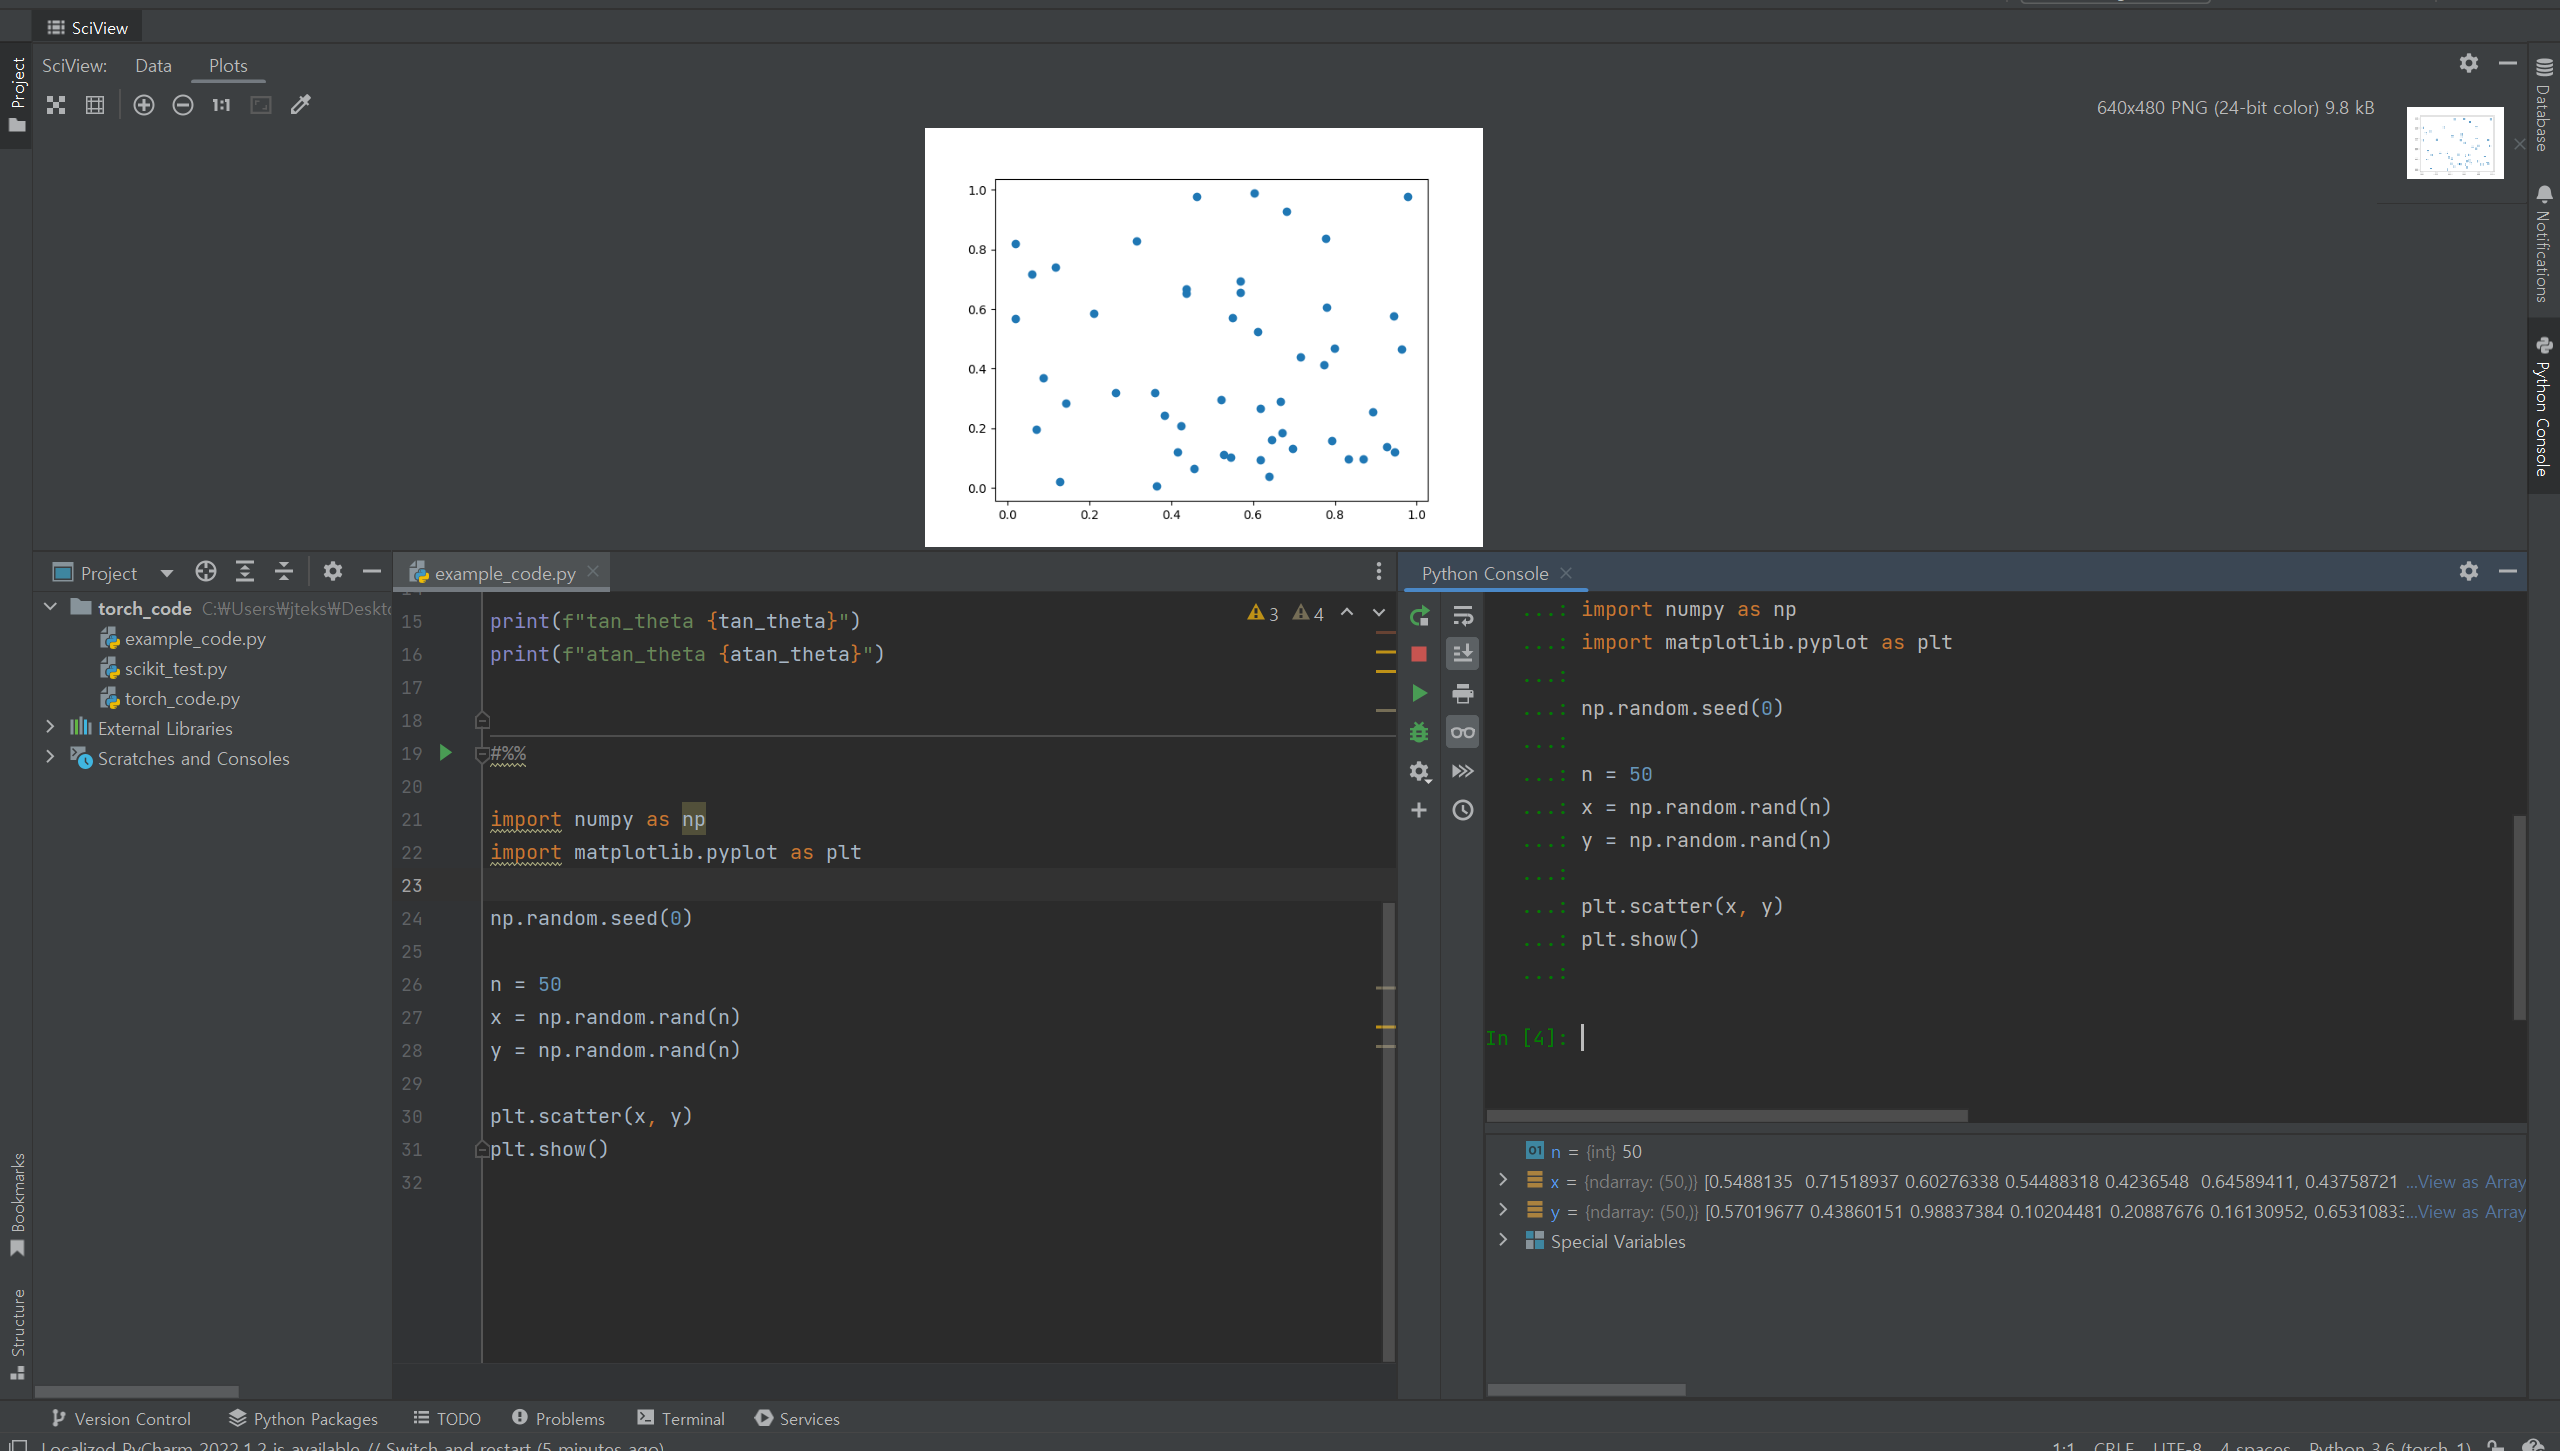The image size is (2560, 1451).
Task: Stop the Python console with red square
Action: pos(1419,654)
